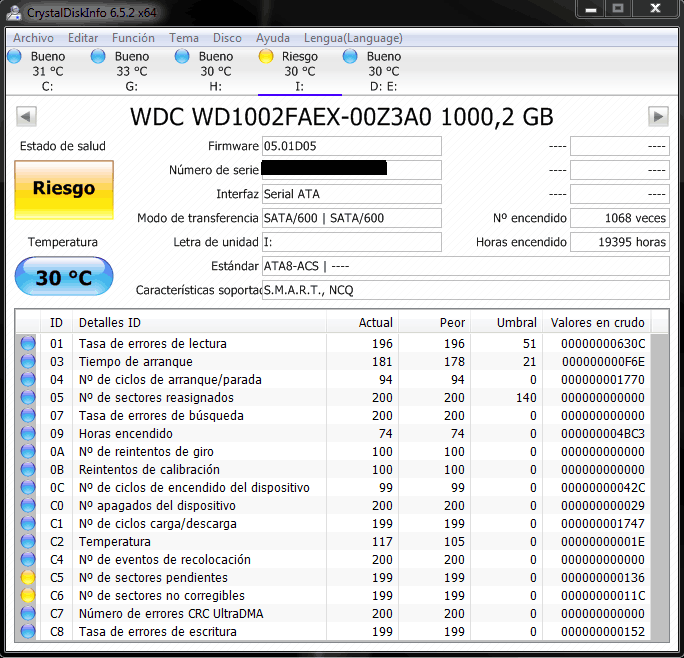
Task: Click the Firmware field 05.01D05
Action: tap(352, 146)
